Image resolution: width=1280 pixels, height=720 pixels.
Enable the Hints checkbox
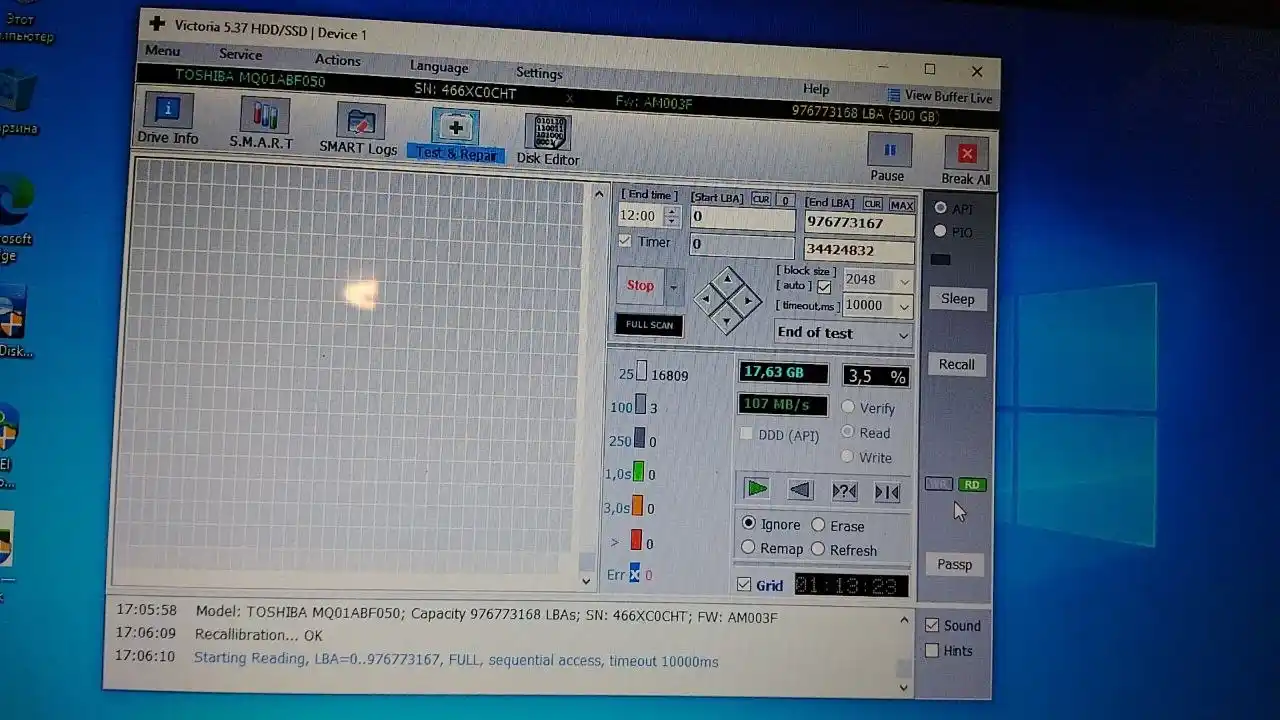[932, 650]
